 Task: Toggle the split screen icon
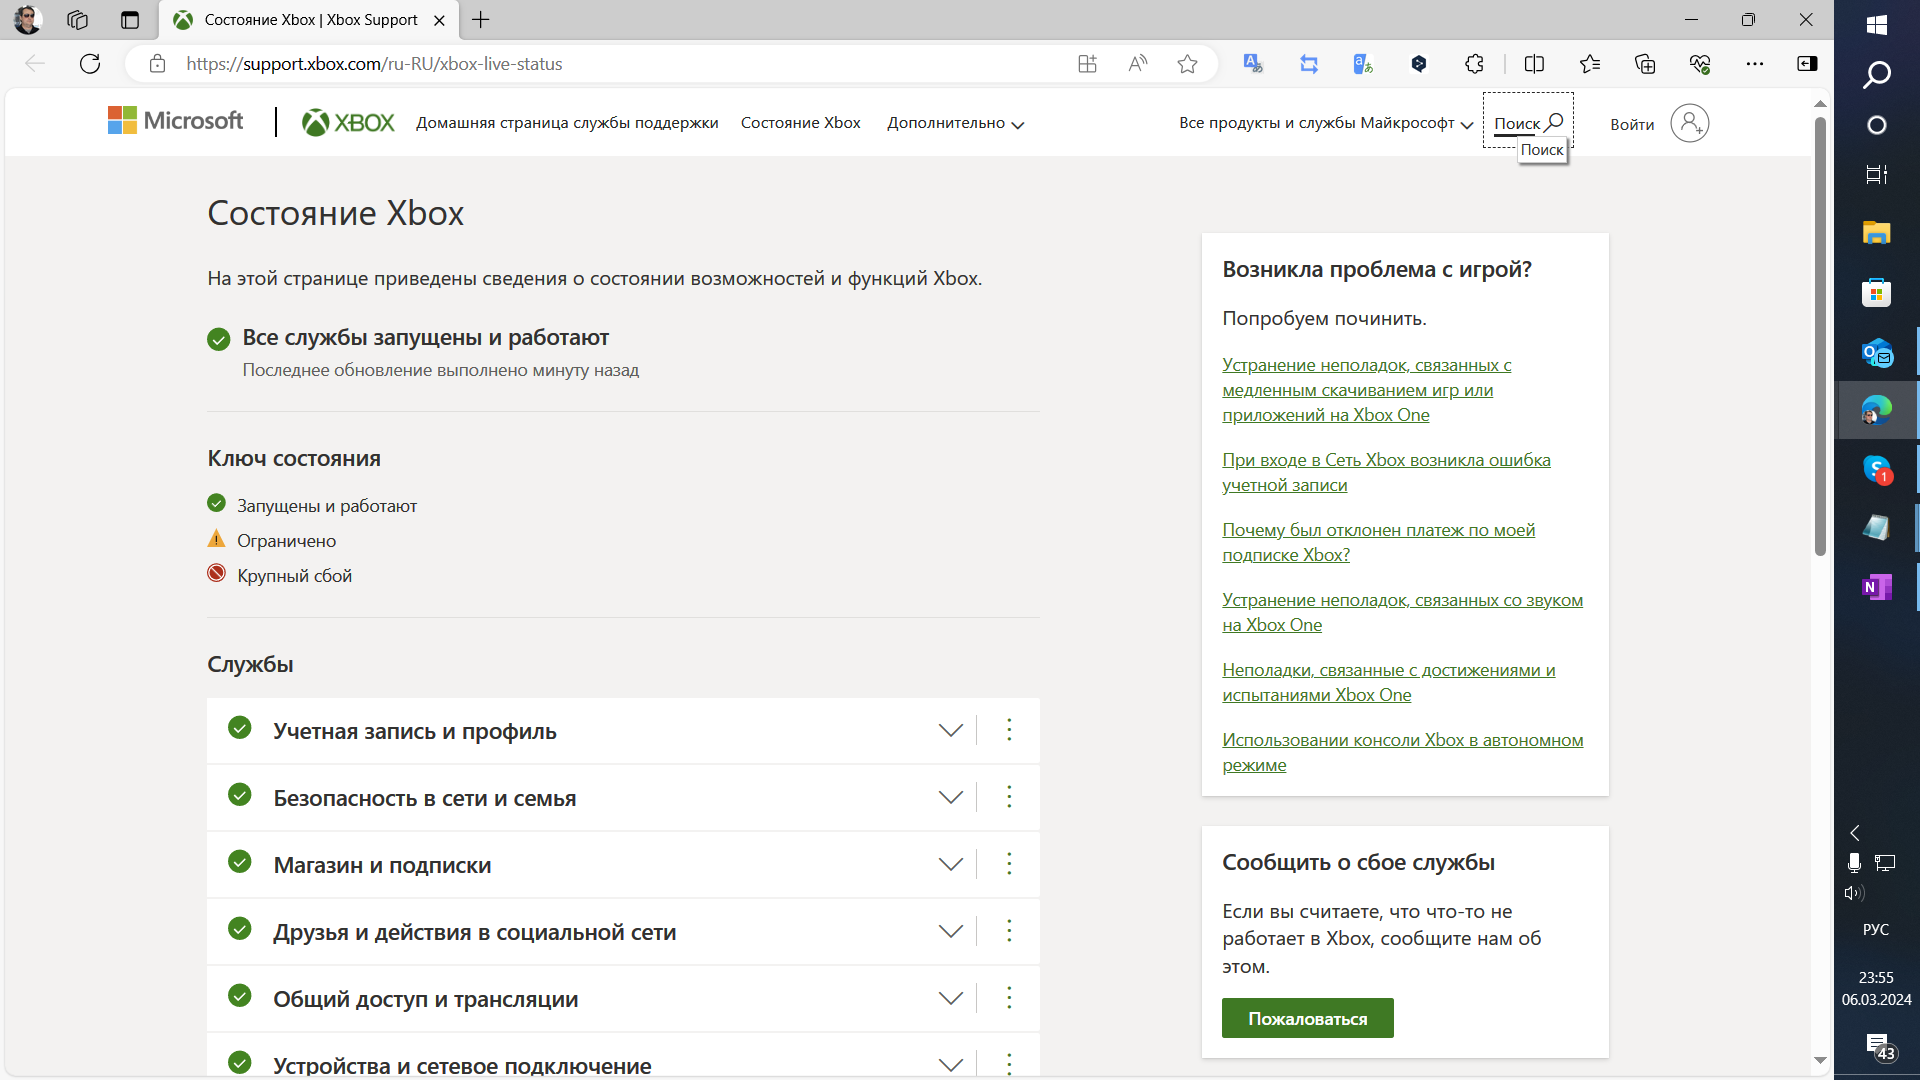(1534, 64)
